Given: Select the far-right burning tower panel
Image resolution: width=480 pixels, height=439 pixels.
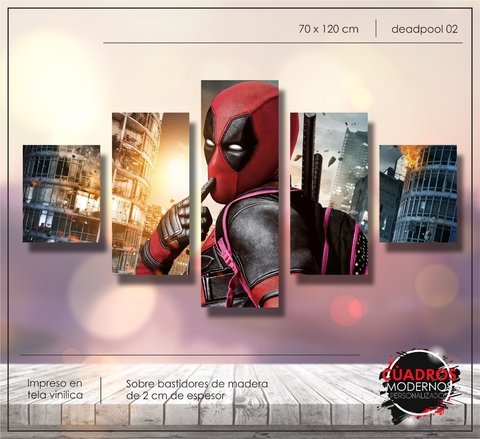Looking at the screenshot, I should click(x=418, y=194).
